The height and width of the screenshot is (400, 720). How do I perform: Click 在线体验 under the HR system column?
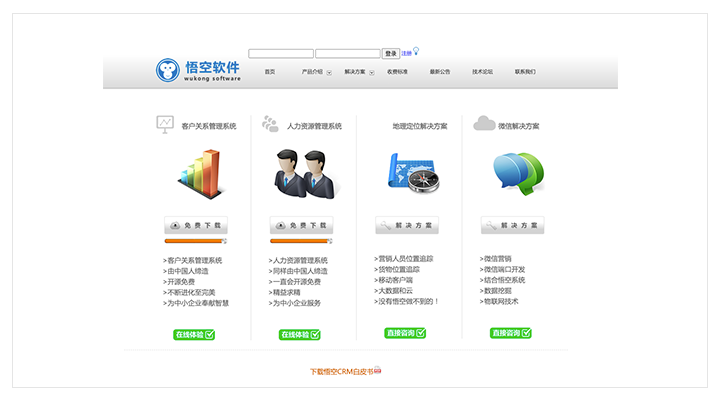pyautogui.click(x=300, y=334)
